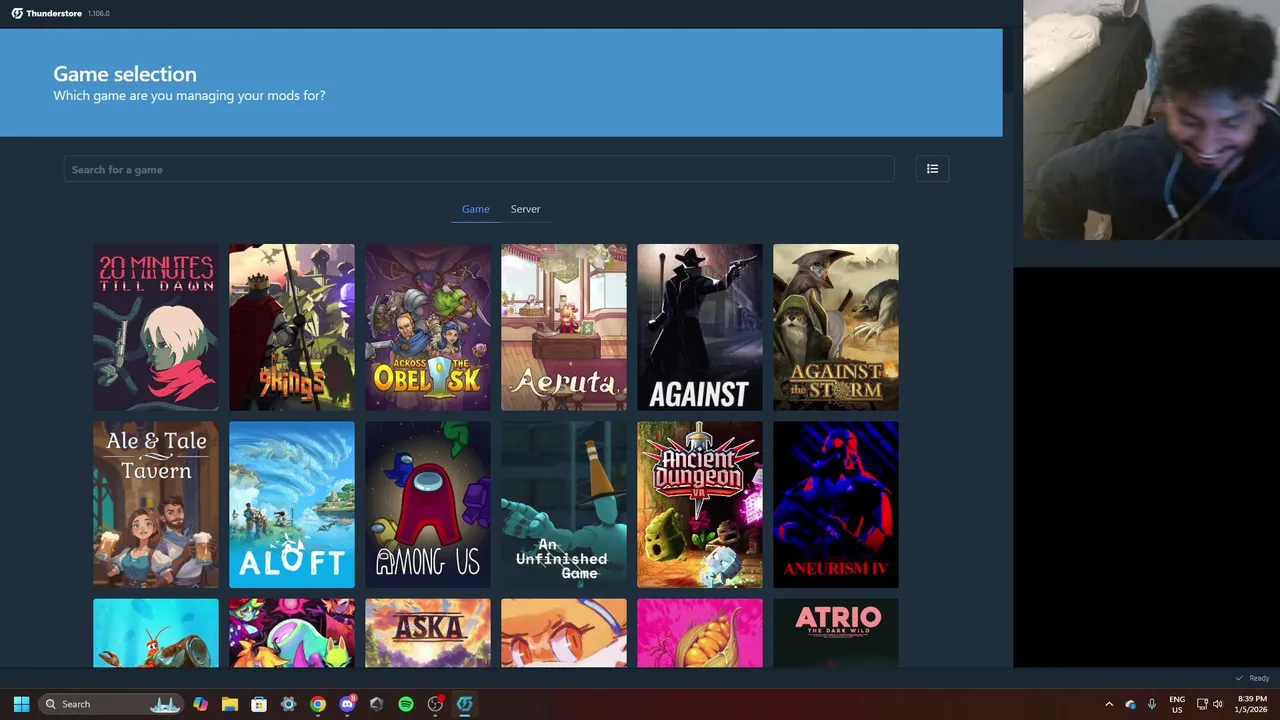The height and width of the screenshot is (720, 1280).
Task: Open the taskbar Search box
Action: pyautogui.click(x=111, y=704)
